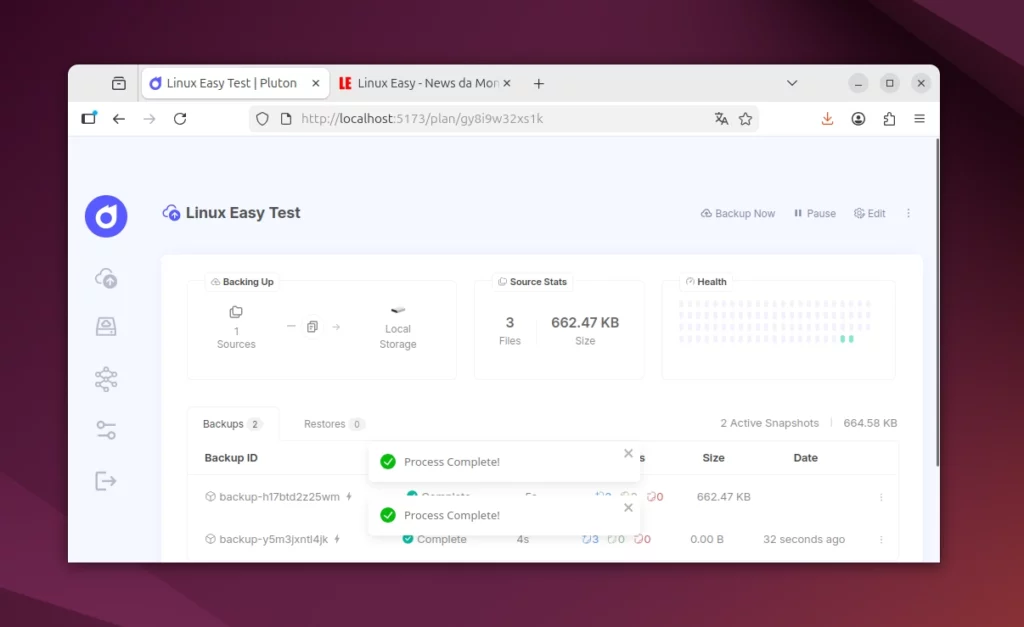
Task: Open row menu for backup-h17btd2z25wm
Action: [881, 497]
